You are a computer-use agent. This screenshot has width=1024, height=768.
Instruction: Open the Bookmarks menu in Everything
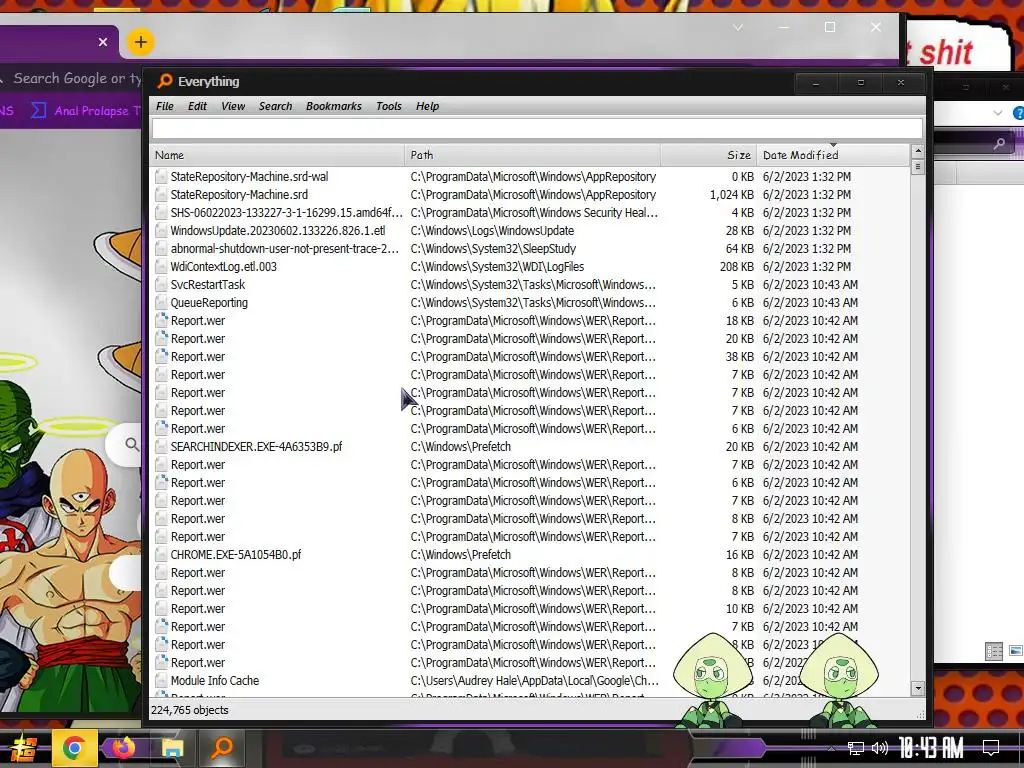coord(334,106)
